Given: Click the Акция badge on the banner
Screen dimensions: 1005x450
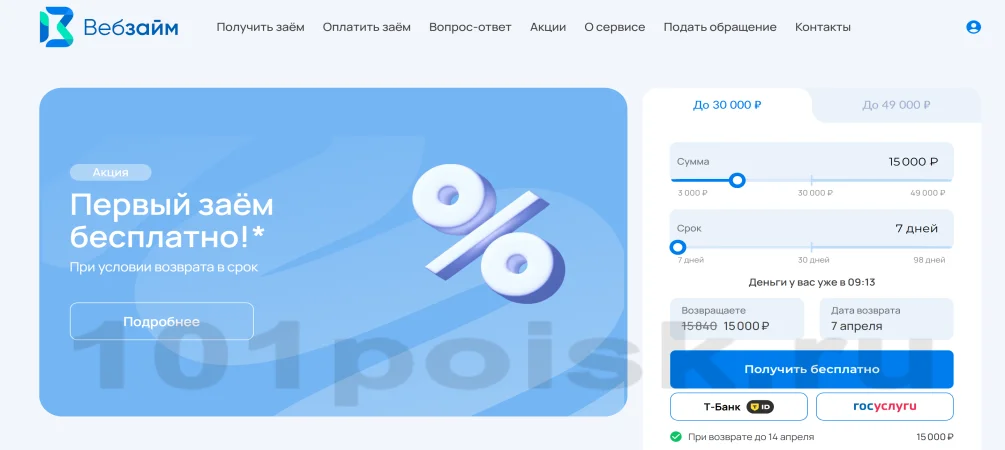Looking at the screenshot, I should (110, 172).
